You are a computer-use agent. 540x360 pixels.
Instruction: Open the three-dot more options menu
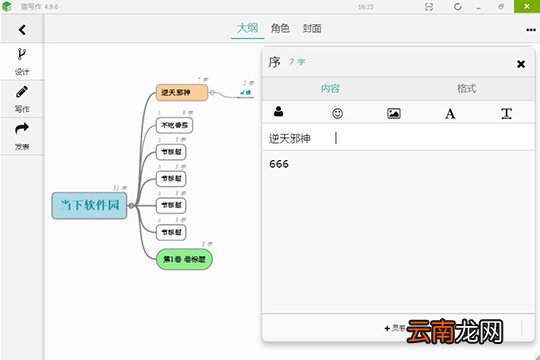pos(531,30)
